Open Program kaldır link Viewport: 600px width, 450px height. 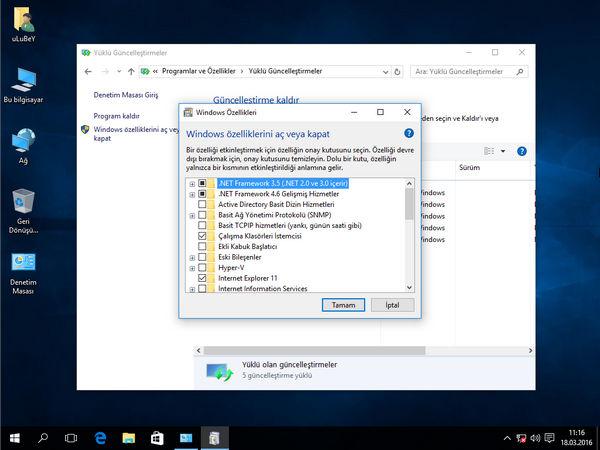tap(117, 116)
